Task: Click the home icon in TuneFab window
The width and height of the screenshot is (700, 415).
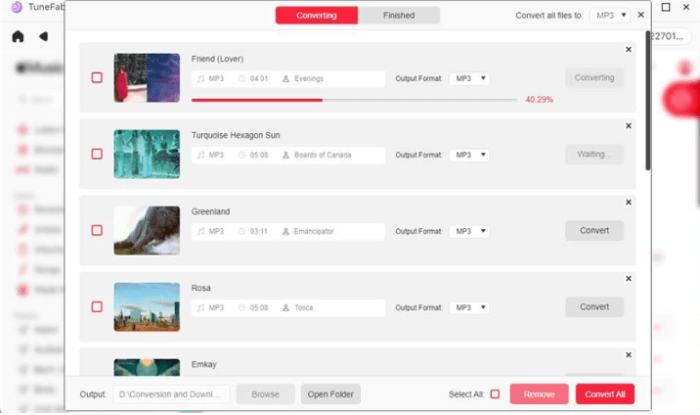Action: 18,37
